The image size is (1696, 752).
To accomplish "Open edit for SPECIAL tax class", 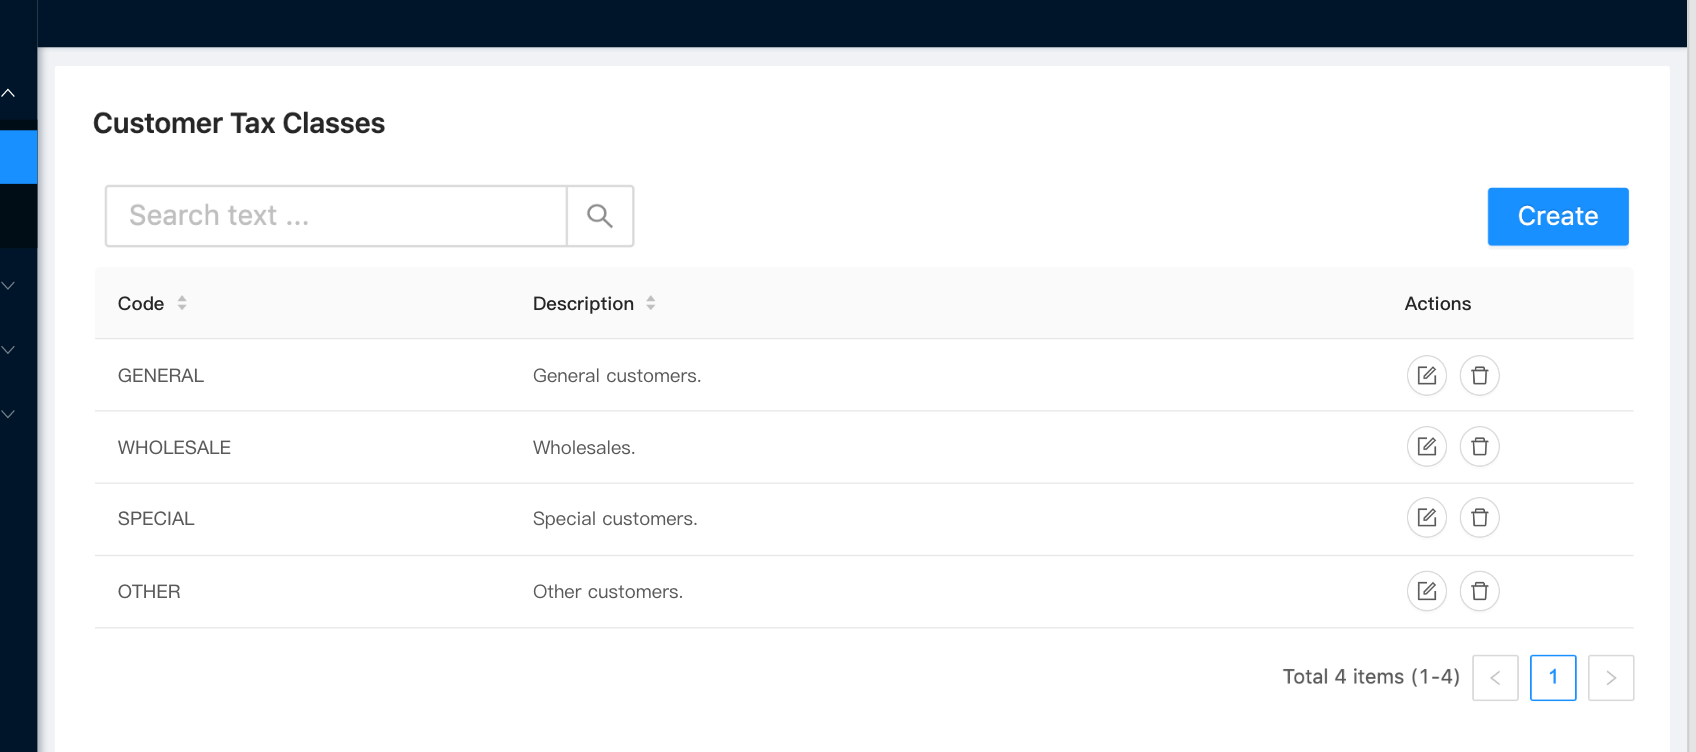I will 1426,518.
